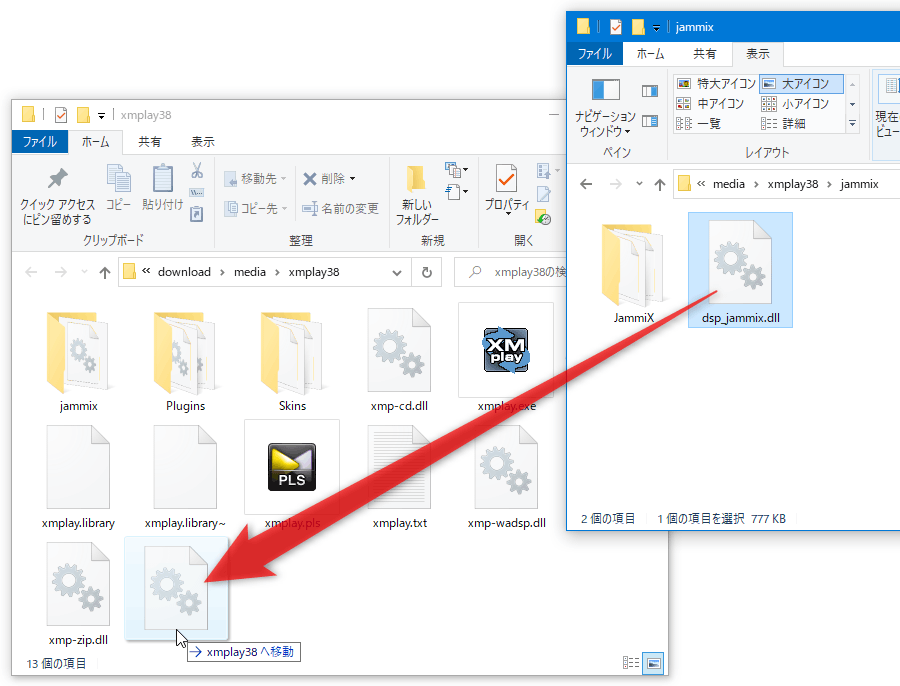Click the Cut scissors icon in xmplay38

click(x=197, y=170)
